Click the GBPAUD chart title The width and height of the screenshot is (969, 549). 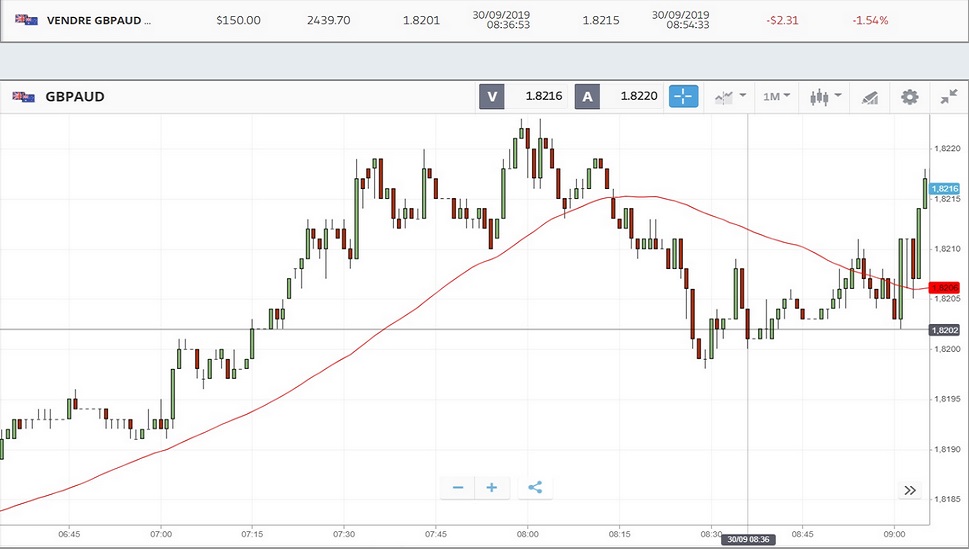point(75,96)
